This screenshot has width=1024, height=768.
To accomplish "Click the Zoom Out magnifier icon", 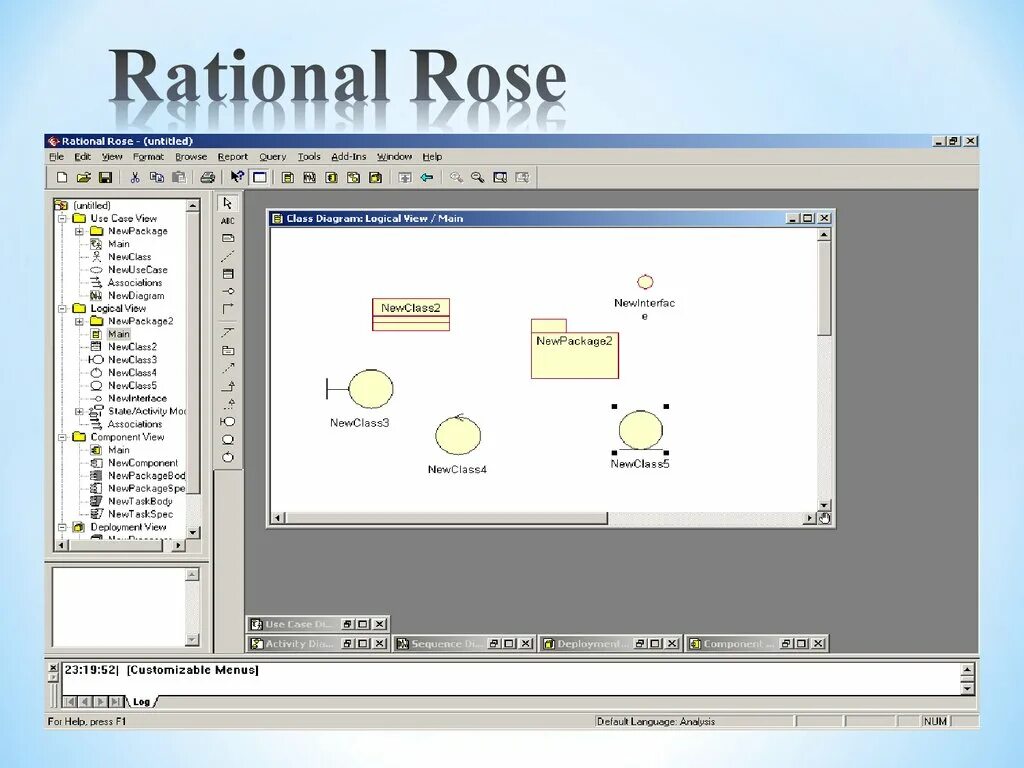I will 478,177.
